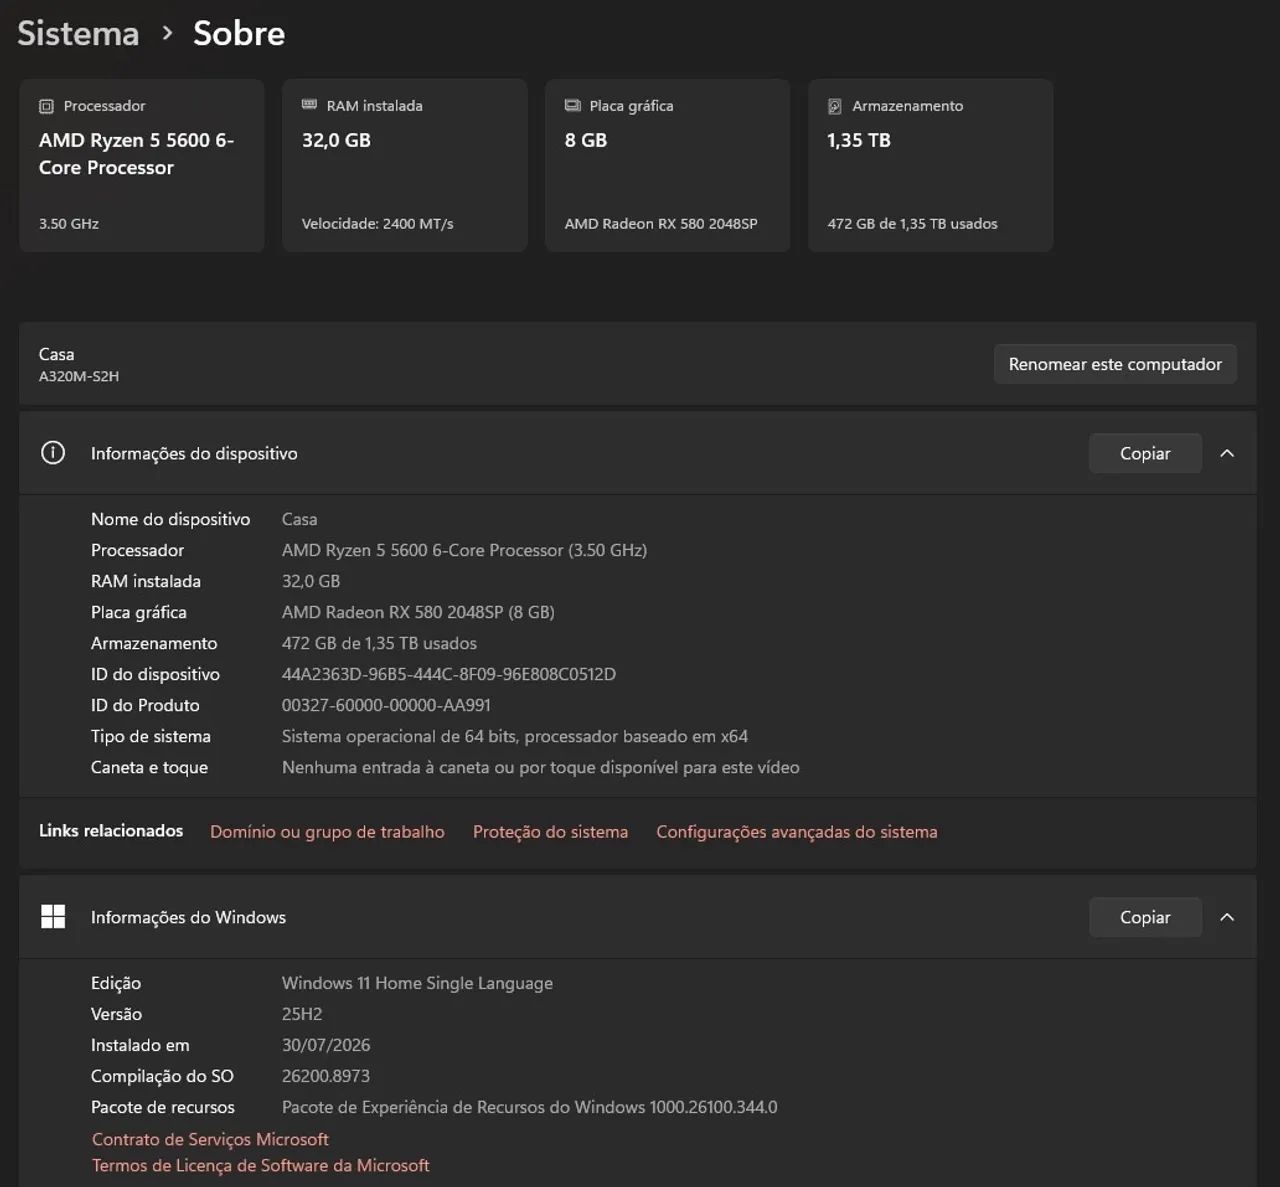
Task: Click the OS build value 26200.8973
Action: 326,1076
